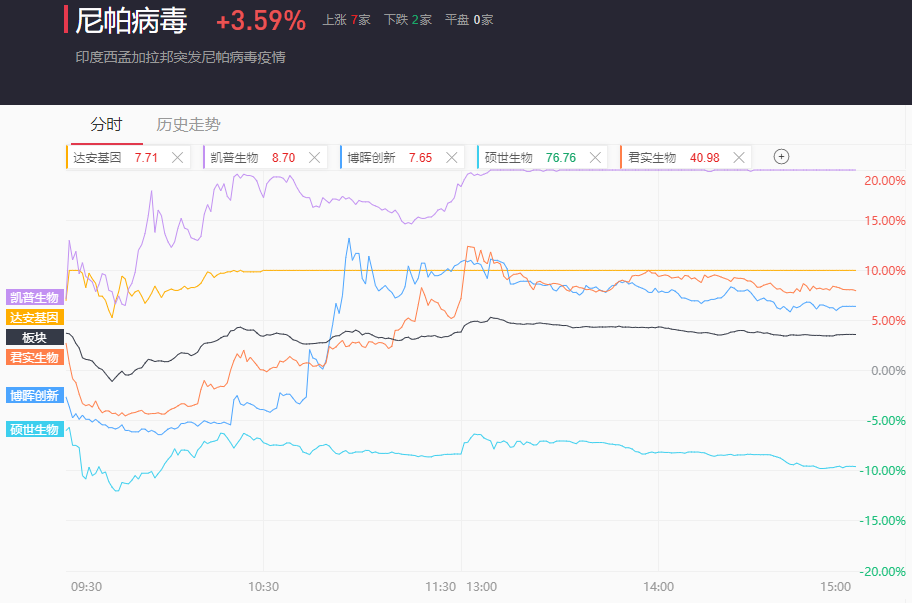Screen dimensions: 912x603
Task: Toggle the blue 博晖创新 line label
Action: (35, 395)
